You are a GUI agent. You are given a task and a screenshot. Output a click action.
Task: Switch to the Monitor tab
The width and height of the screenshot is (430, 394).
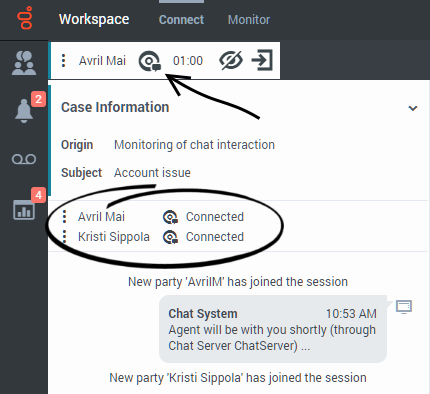click(249, 20)
